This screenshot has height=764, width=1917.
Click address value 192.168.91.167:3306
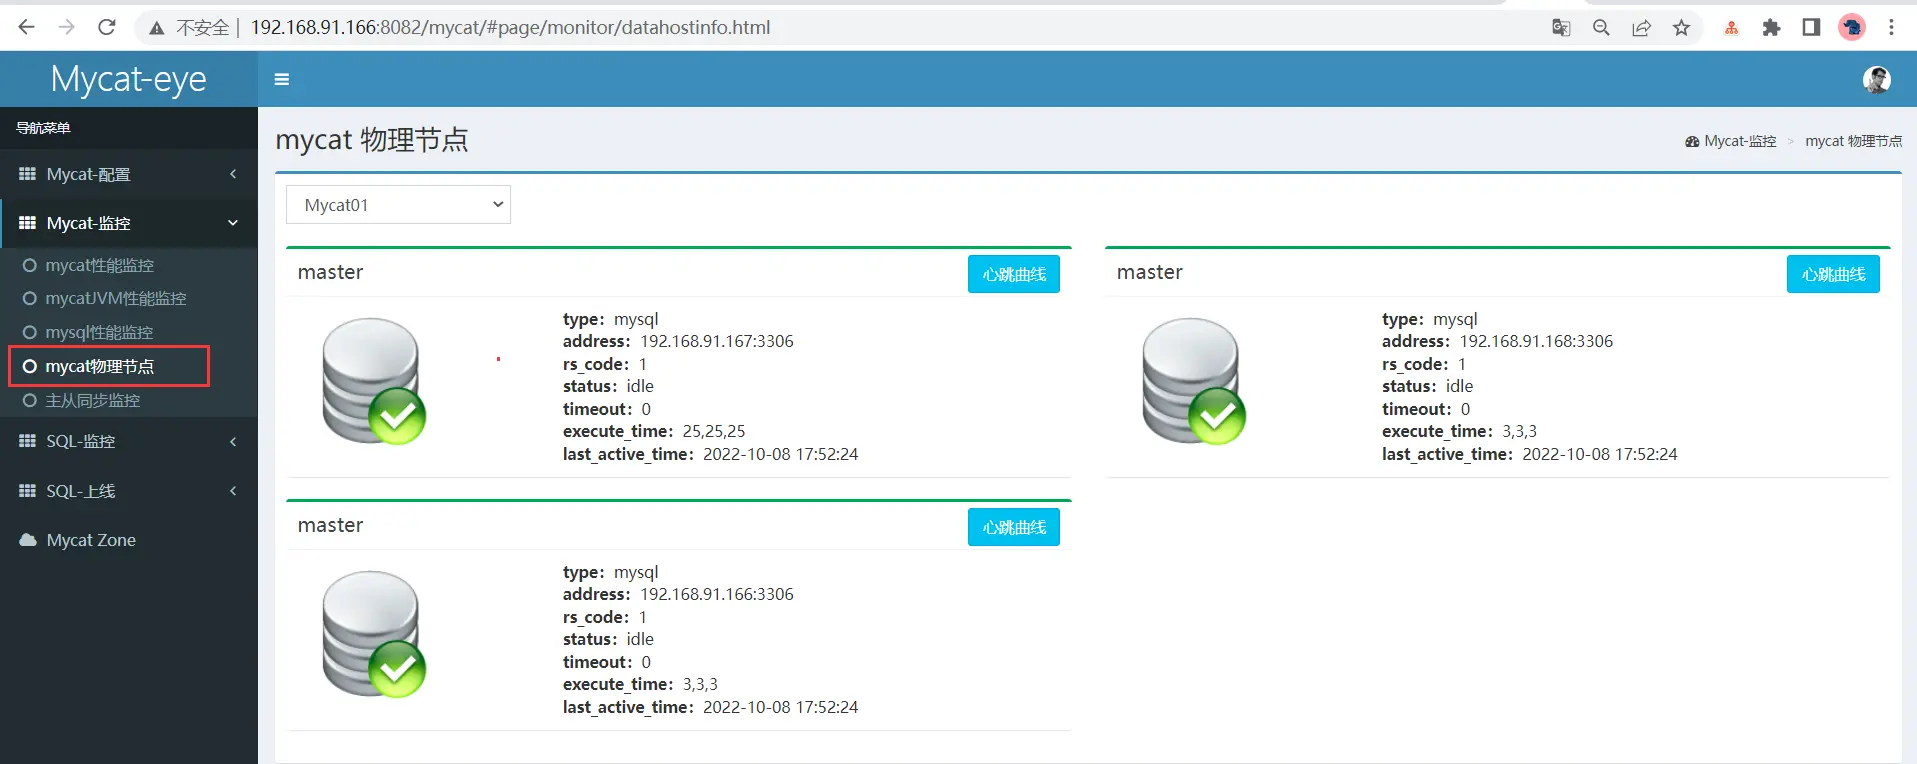[717, 341]
